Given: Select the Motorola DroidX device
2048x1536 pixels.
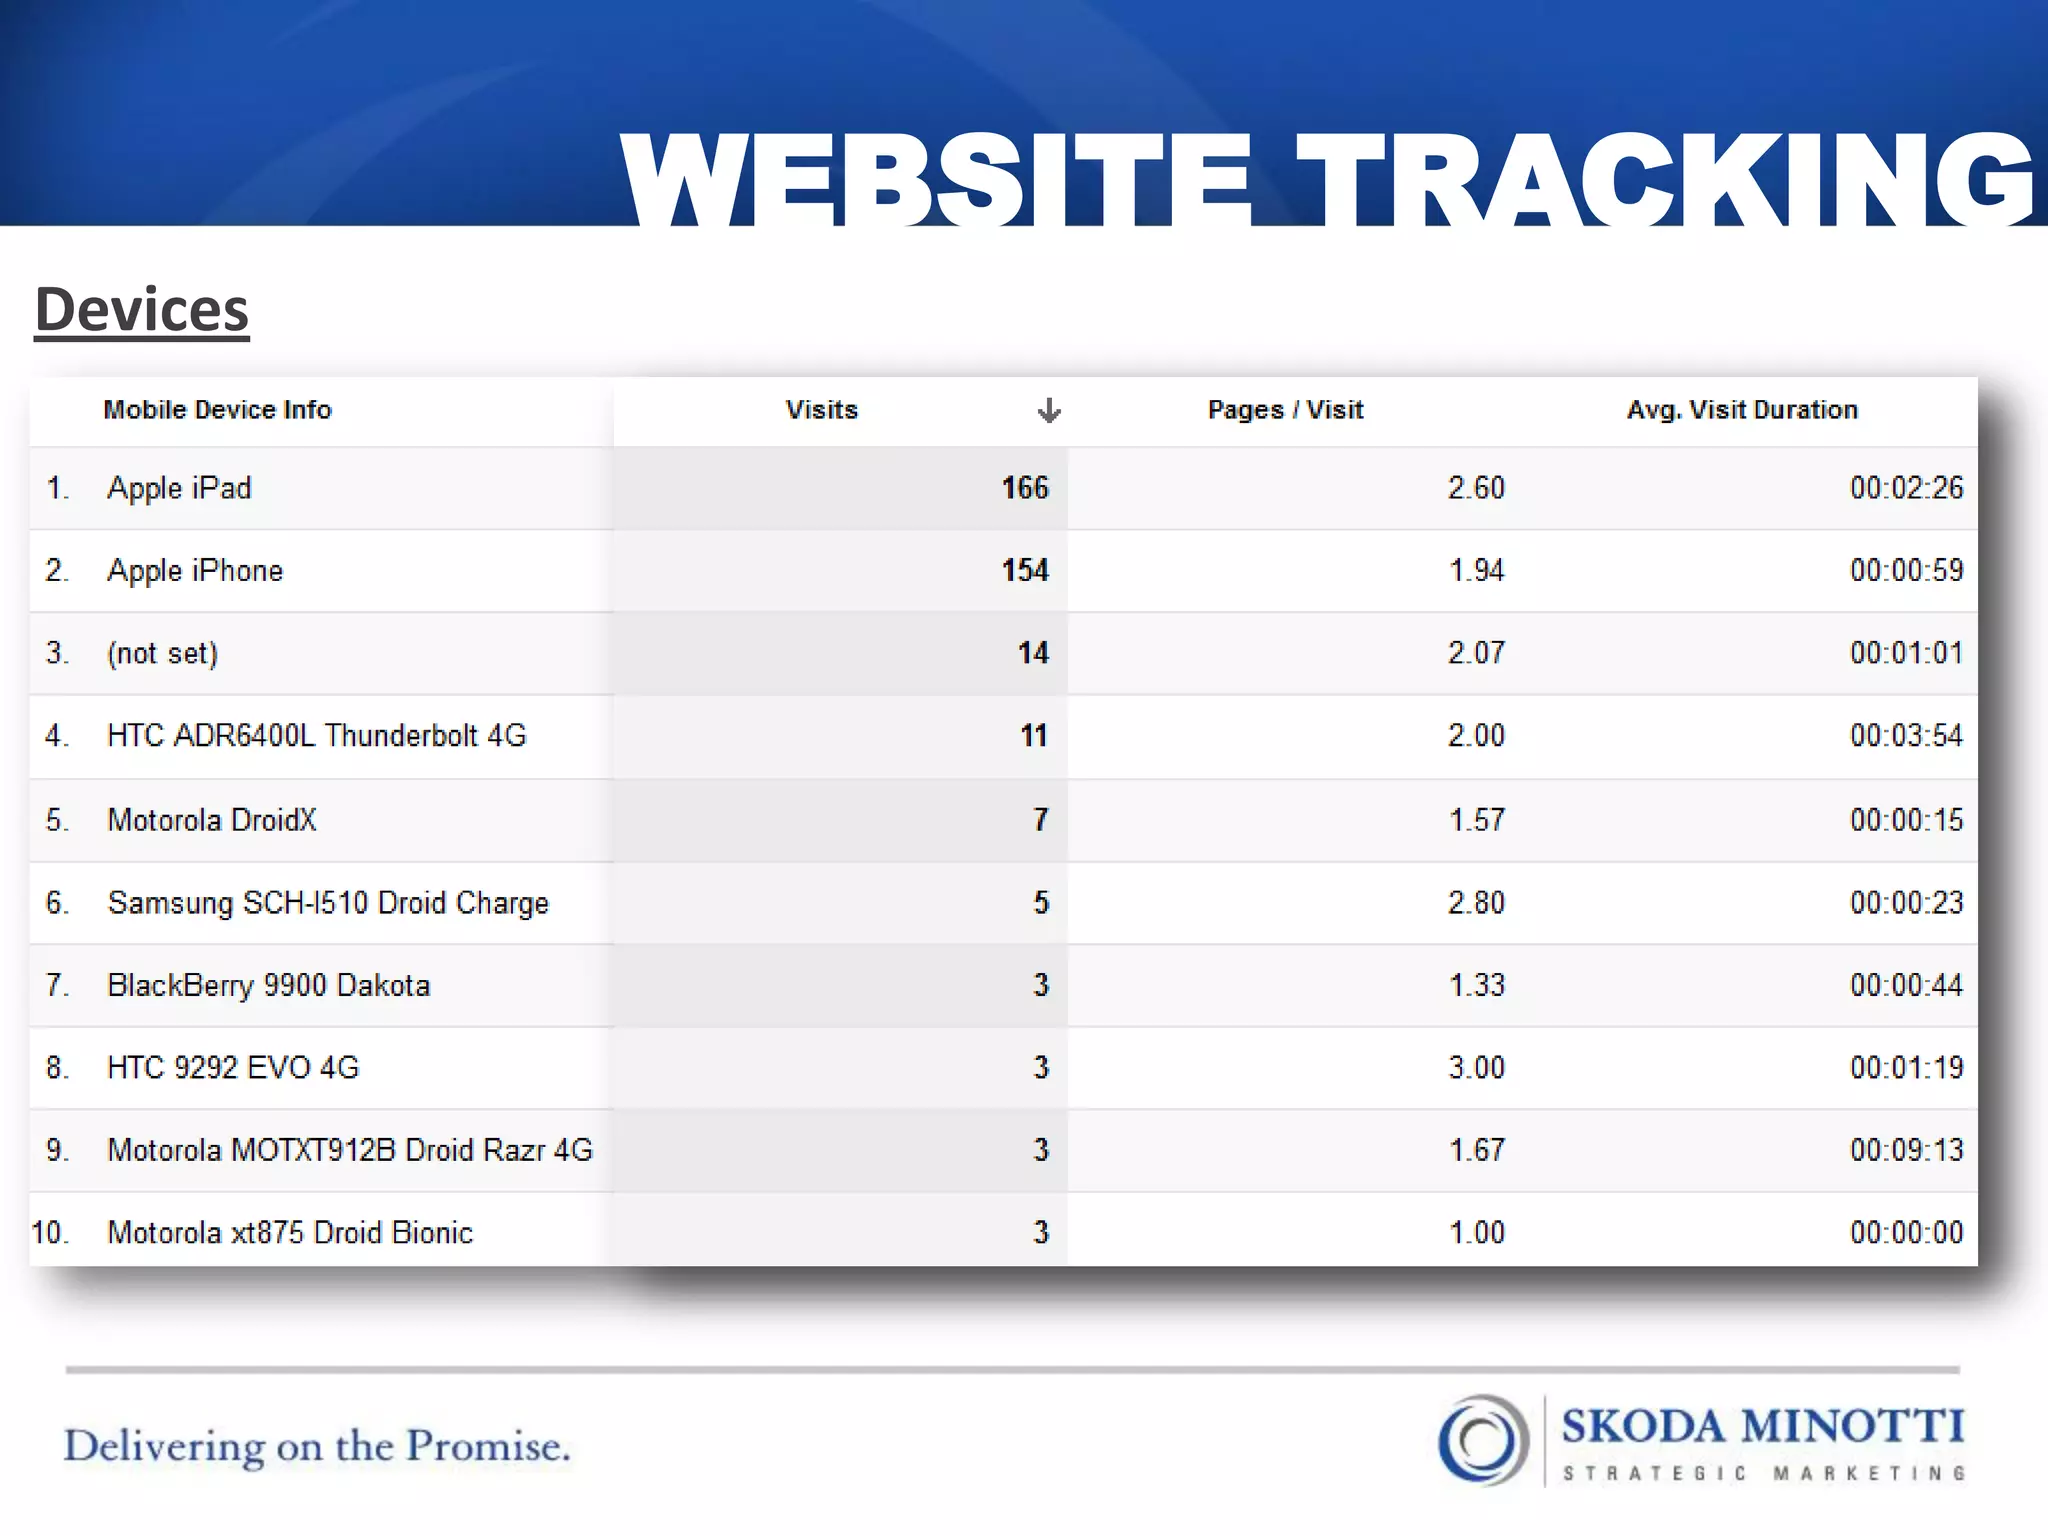Looking at the screenshot, I should pyautogui.click(x=212, y=820).
